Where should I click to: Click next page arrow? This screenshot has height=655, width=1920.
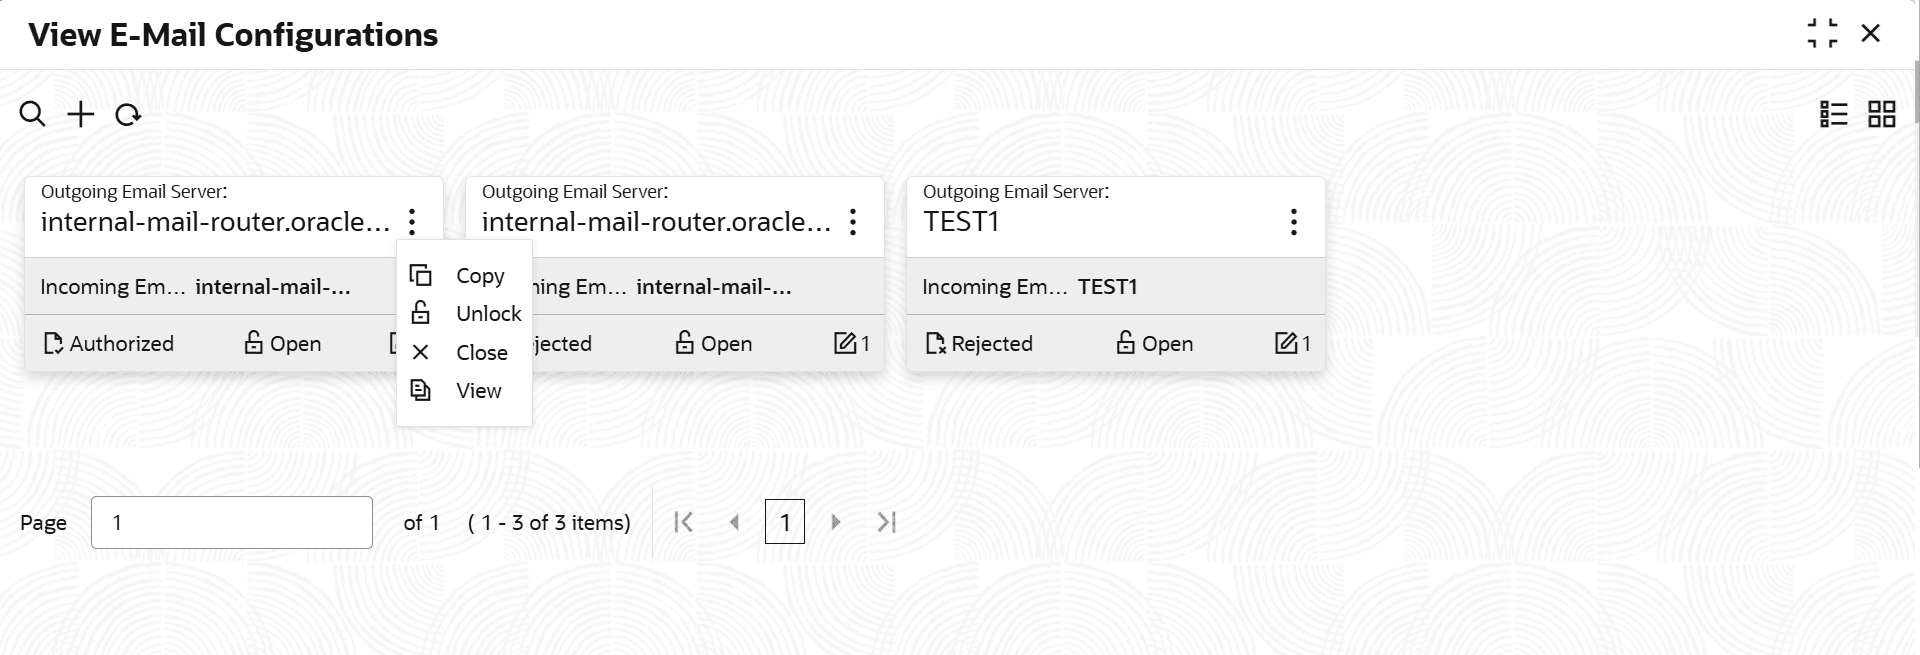[x=836, y=522]
